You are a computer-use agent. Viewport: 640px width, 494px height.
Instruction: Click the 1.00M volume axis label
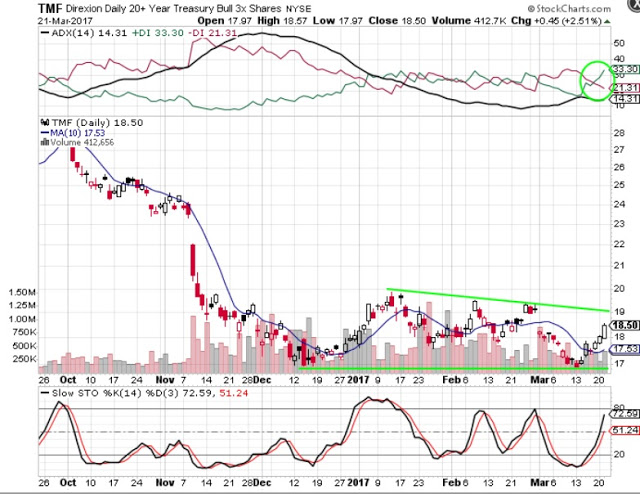[x=22, y=319]
